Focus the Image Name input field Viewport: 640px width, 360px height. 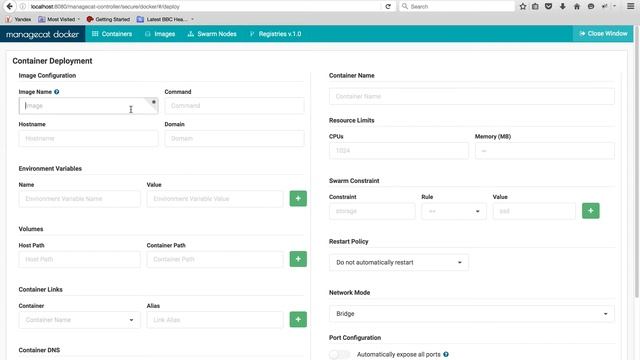(x=88, y=106)
